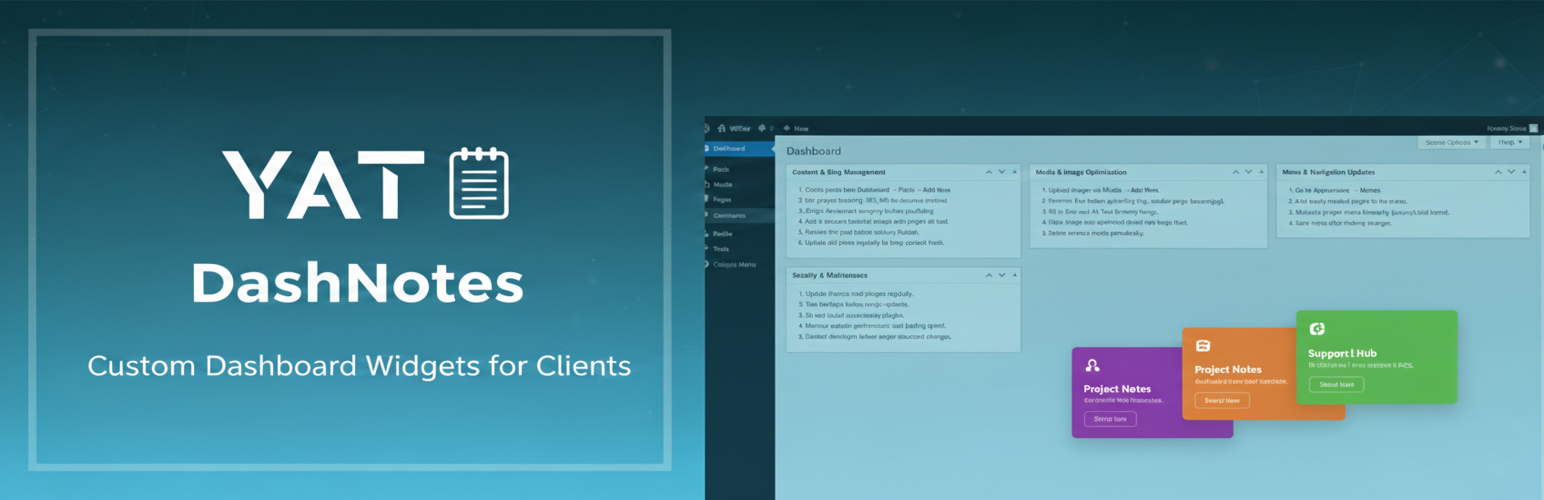Click the orange card's Project Notes title
This screenshot has height=500, width=1544.
point(1228,370)
